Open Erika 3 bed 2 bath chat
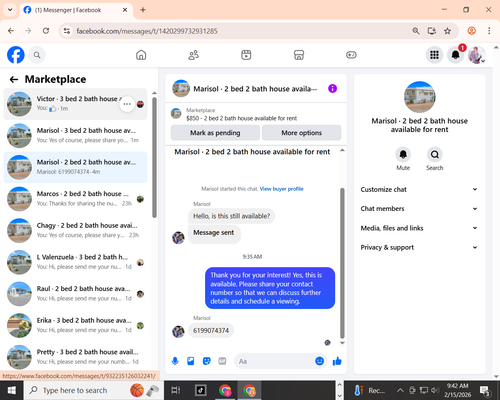Screen dimensions: 500x400 click(75, 326)
